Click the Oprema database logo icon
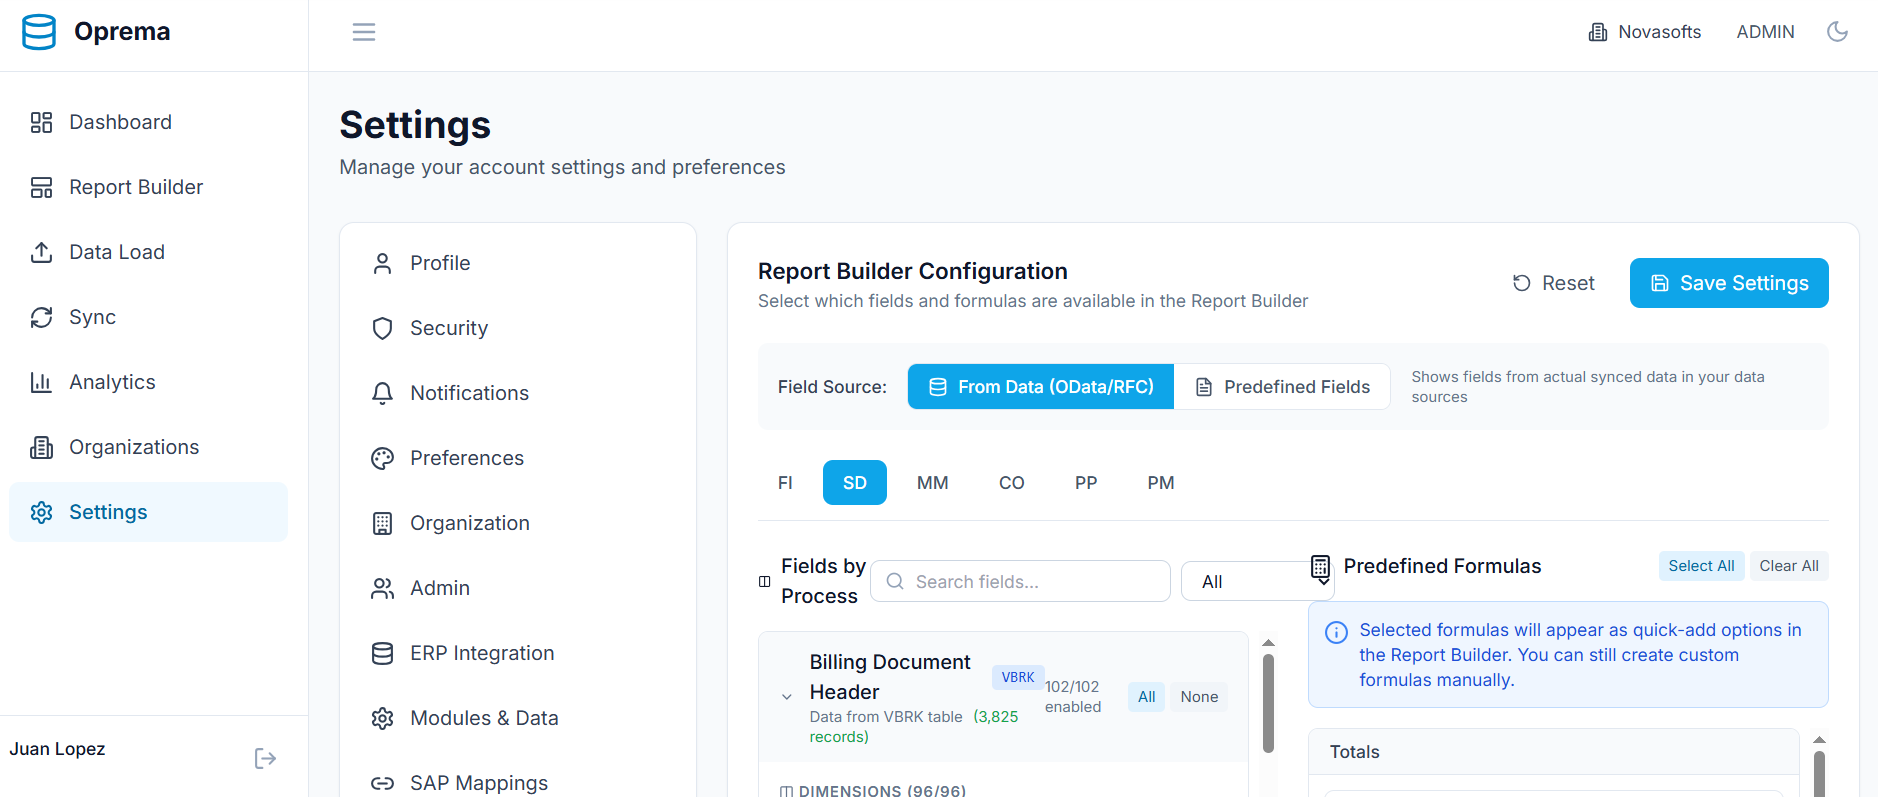The height and width of the screenshot is (797, 1878). [39, 32]
